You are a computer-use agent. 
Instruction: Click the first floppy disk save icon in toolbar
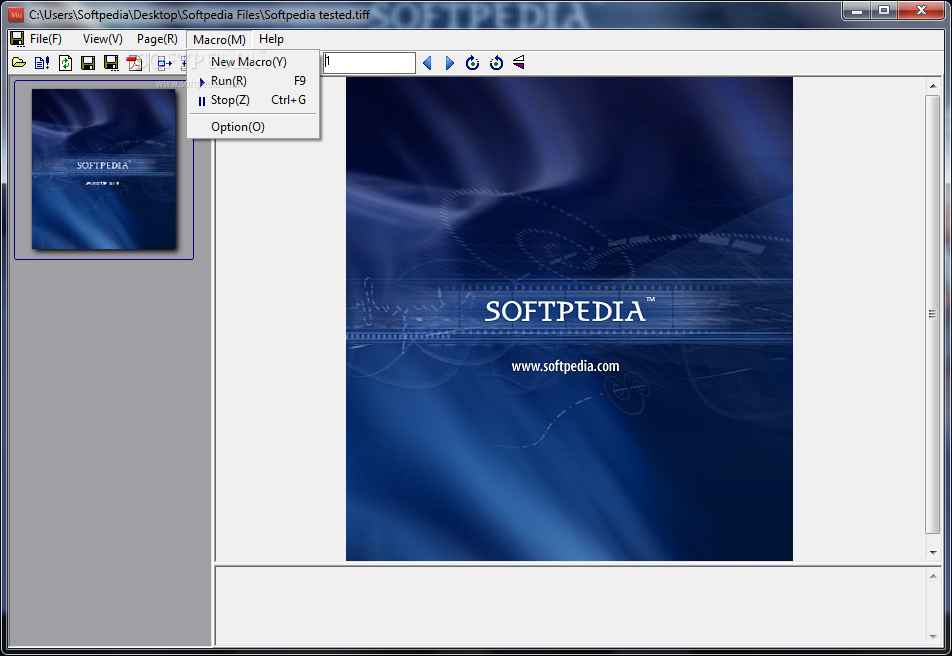(x=88, y=63)
